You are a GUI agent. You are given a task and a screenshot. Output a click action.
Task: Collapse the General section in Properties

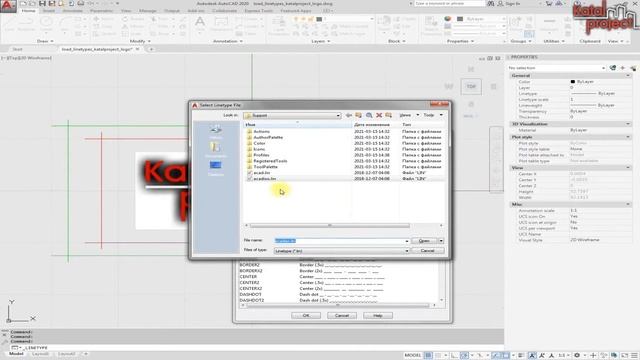click(628, 76)
